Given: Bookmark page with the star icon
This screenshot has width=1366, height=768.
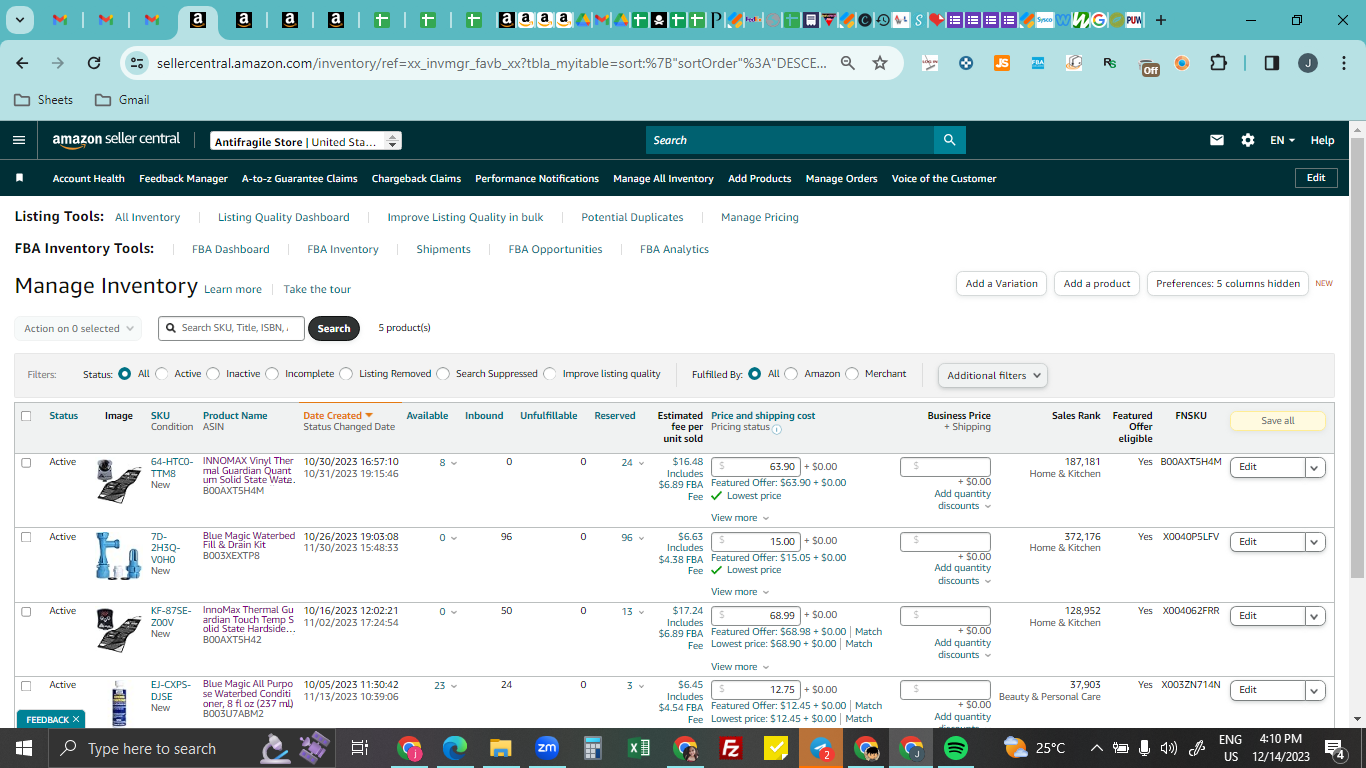Looking at the screenshot, I should point(880,63).
